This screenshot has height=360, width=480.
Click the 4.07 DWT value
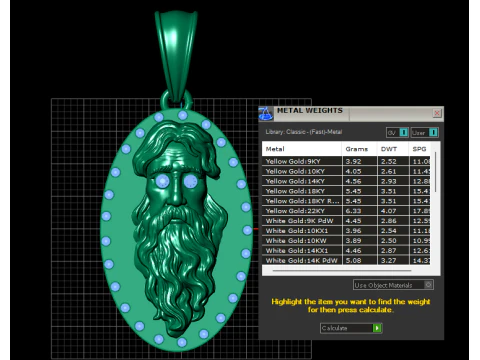pos(389,211)
